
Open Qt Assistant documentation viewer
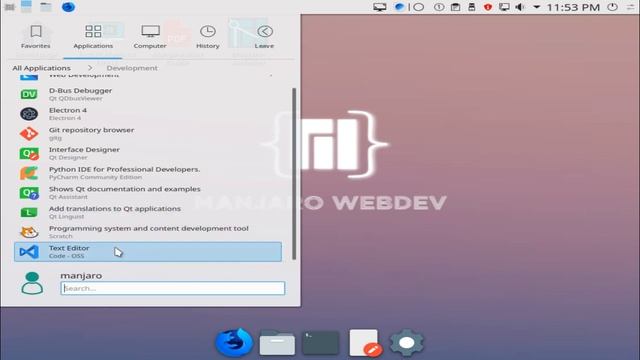coord(148,193)
